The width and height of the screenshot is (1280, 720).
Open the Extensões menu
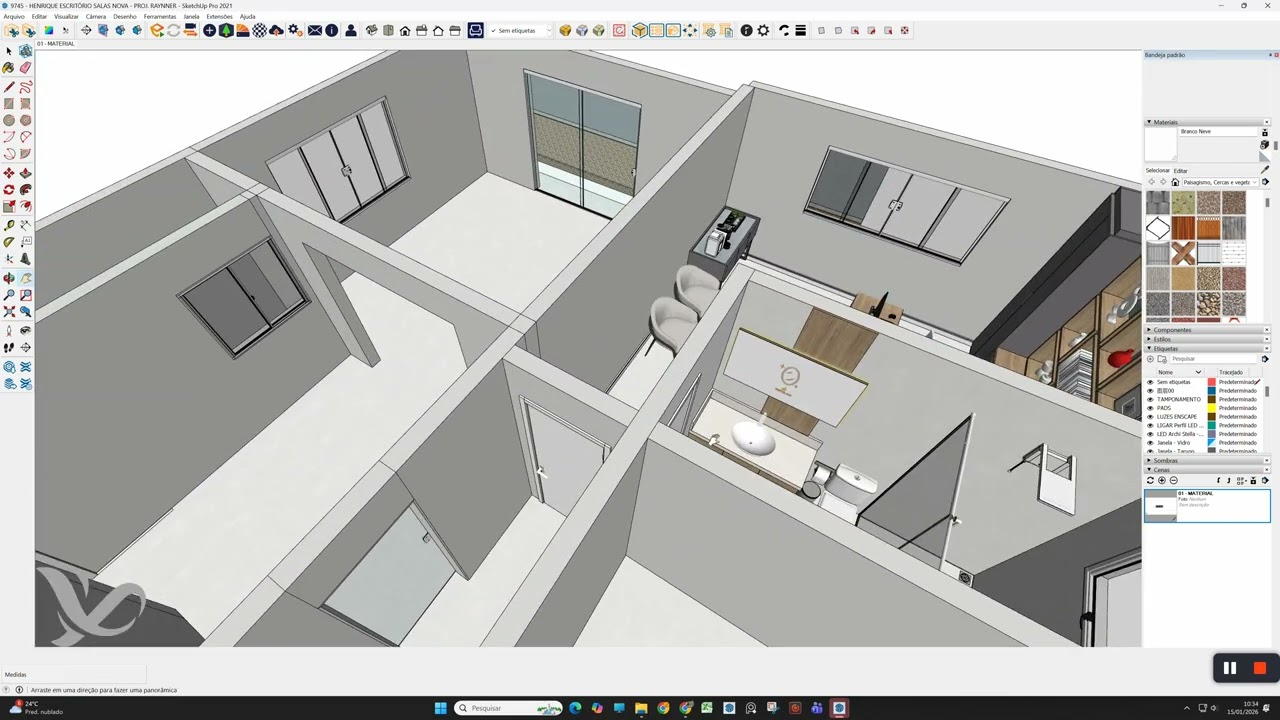tap(219, 17)
